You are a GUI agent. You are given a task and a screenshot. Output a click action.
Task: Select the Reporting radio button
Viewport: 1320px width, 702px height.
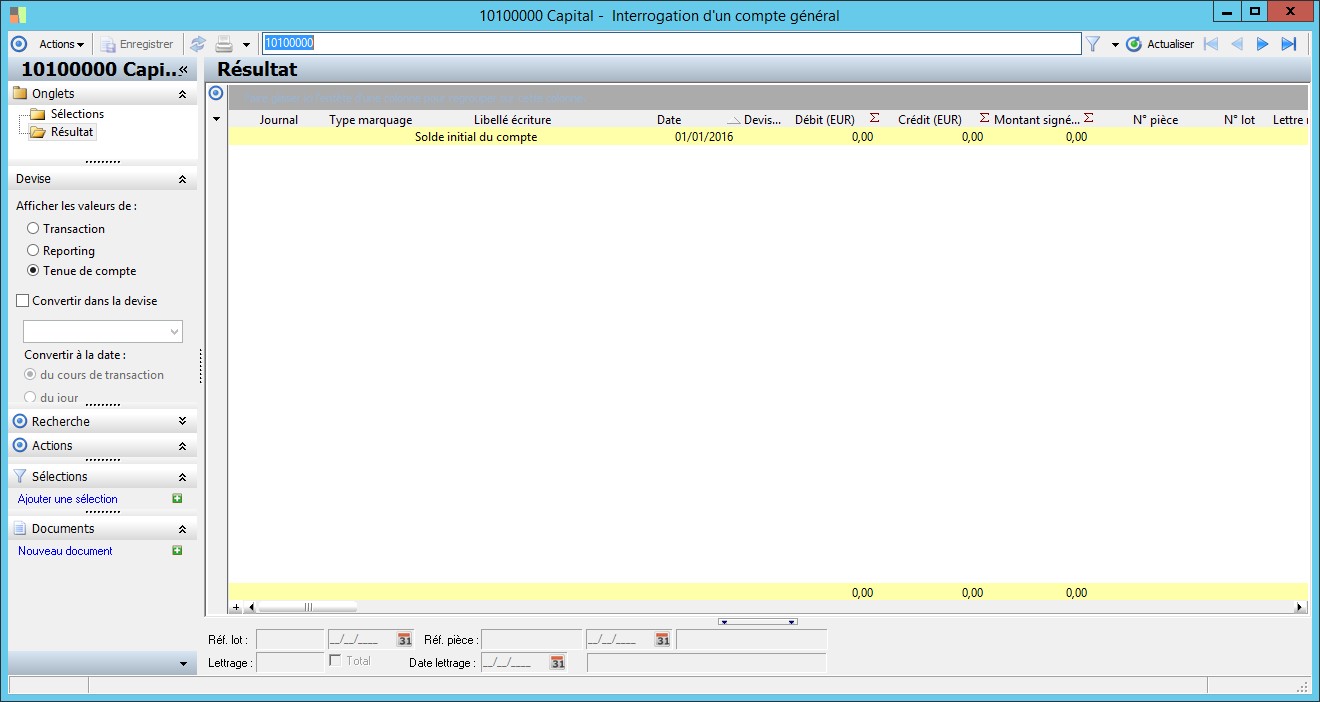(33, 251)
